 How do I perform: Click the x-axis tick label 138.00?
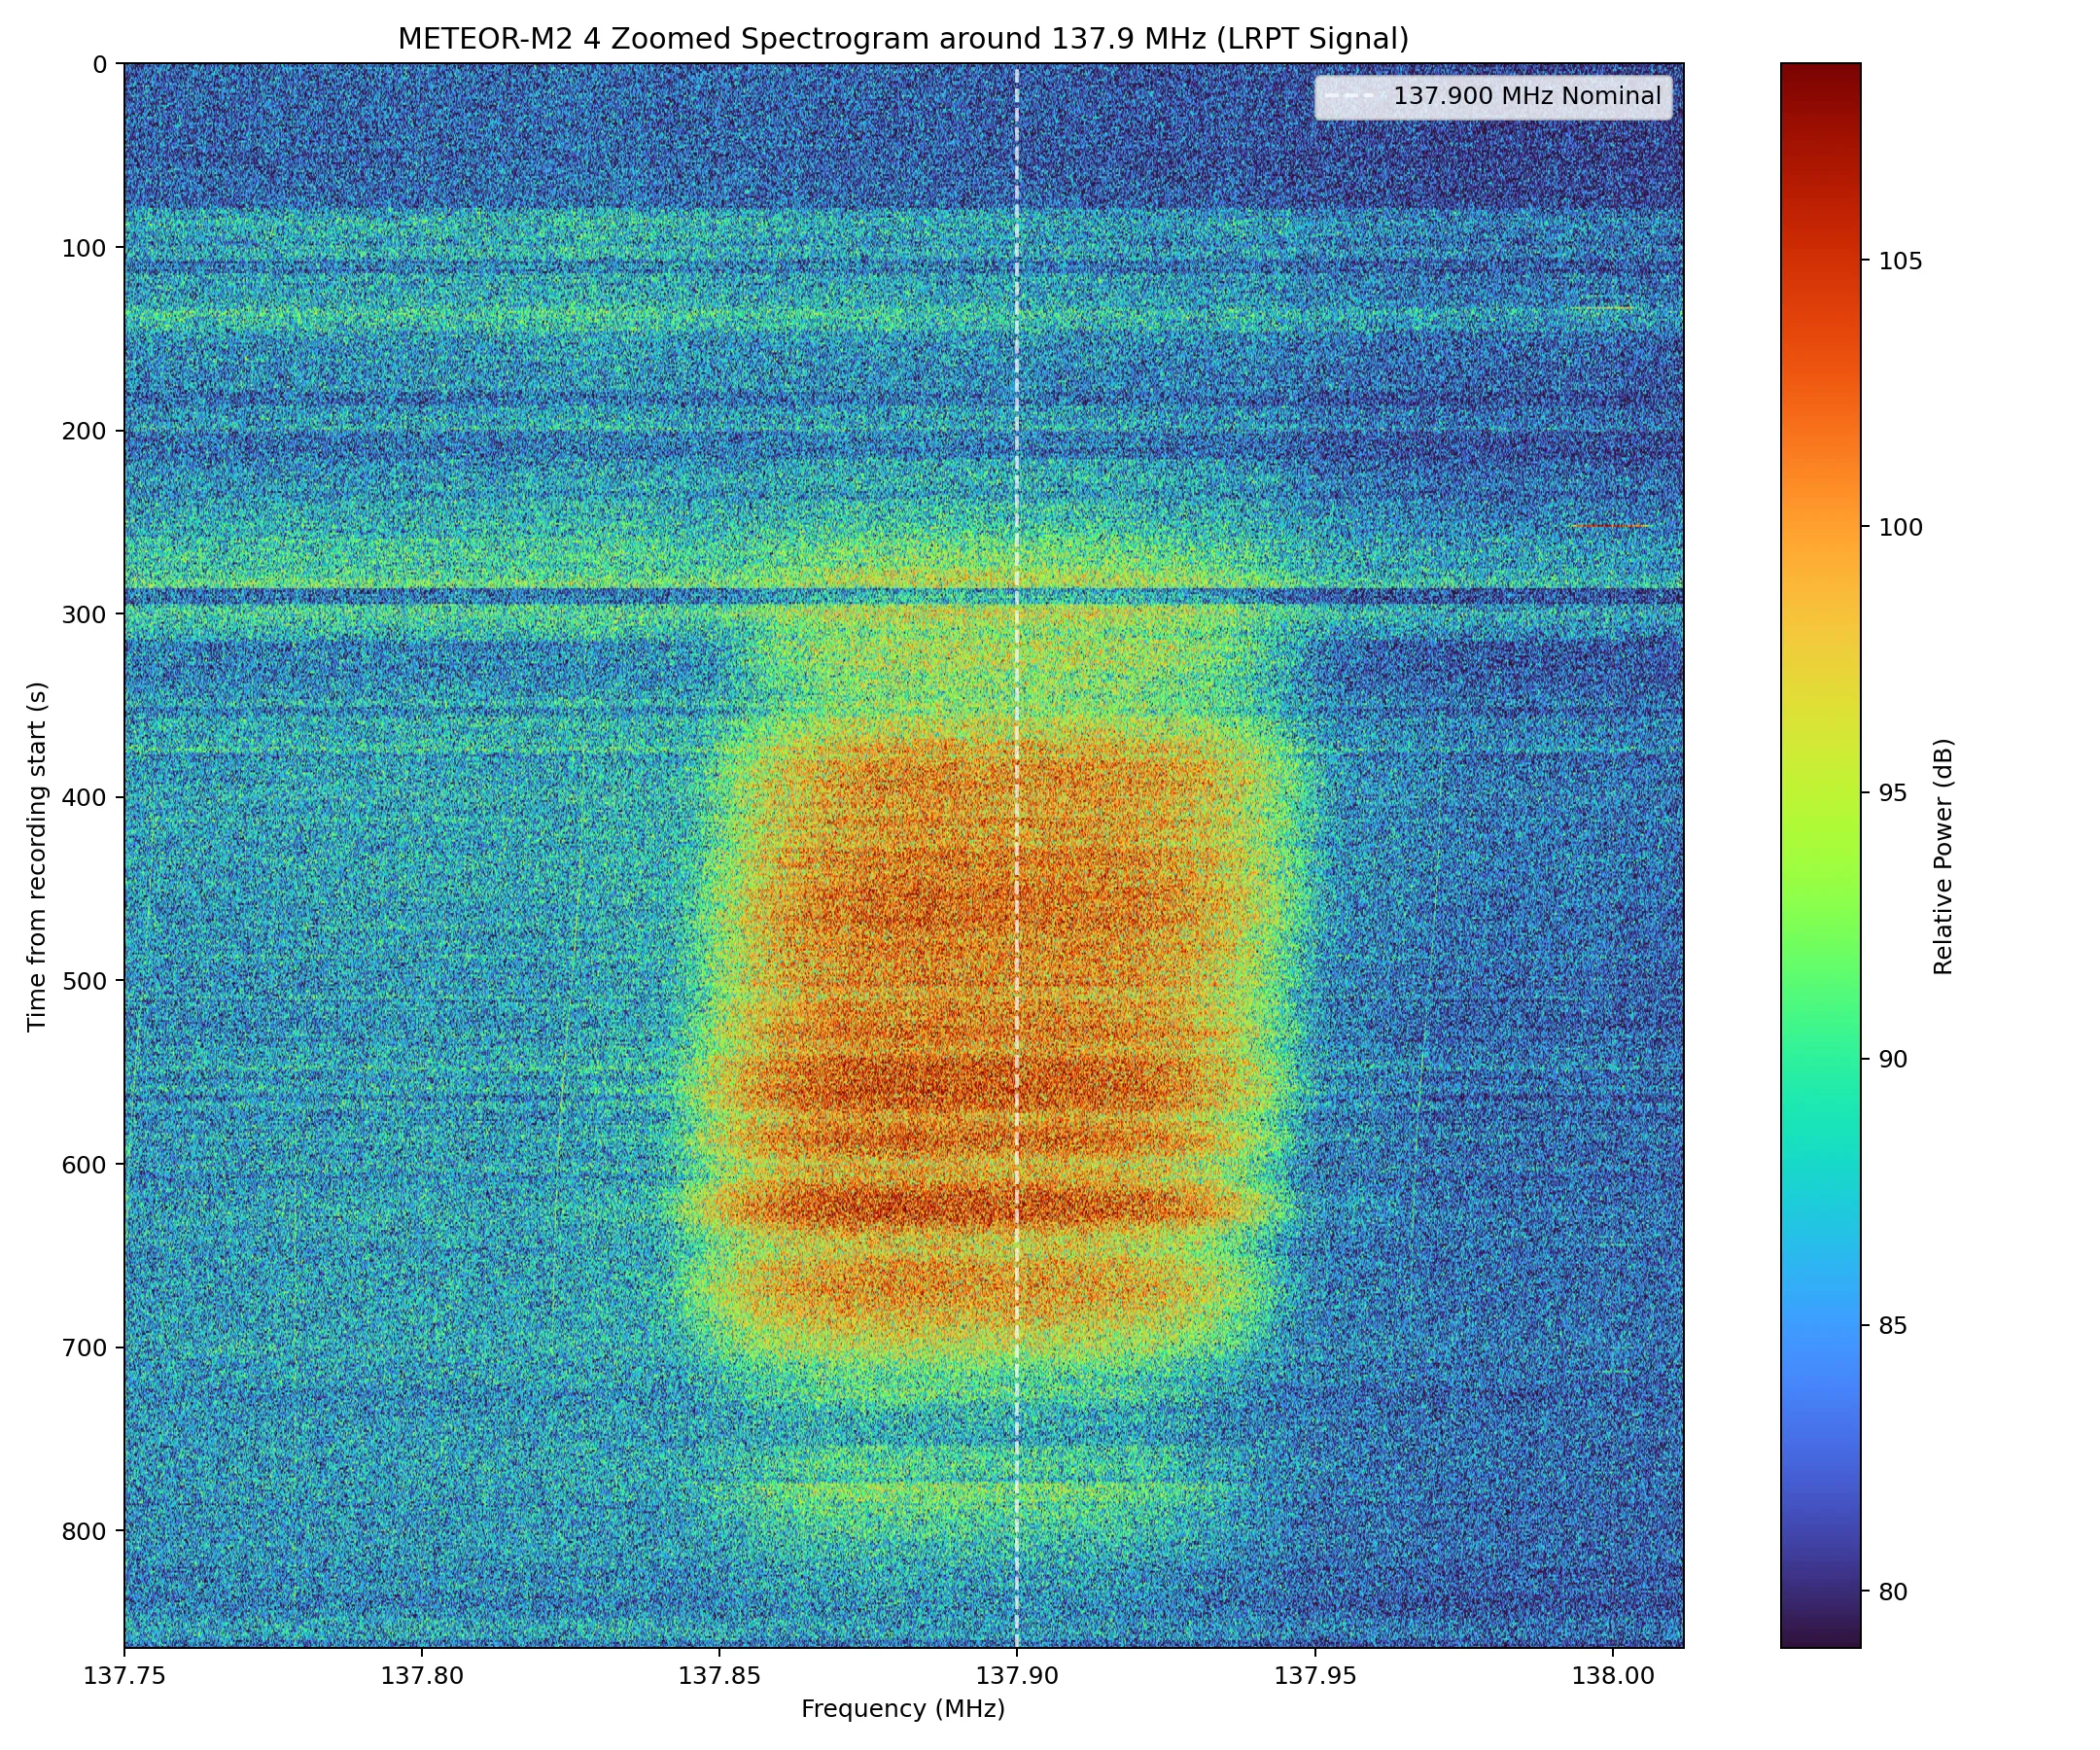(1612, 1676)
